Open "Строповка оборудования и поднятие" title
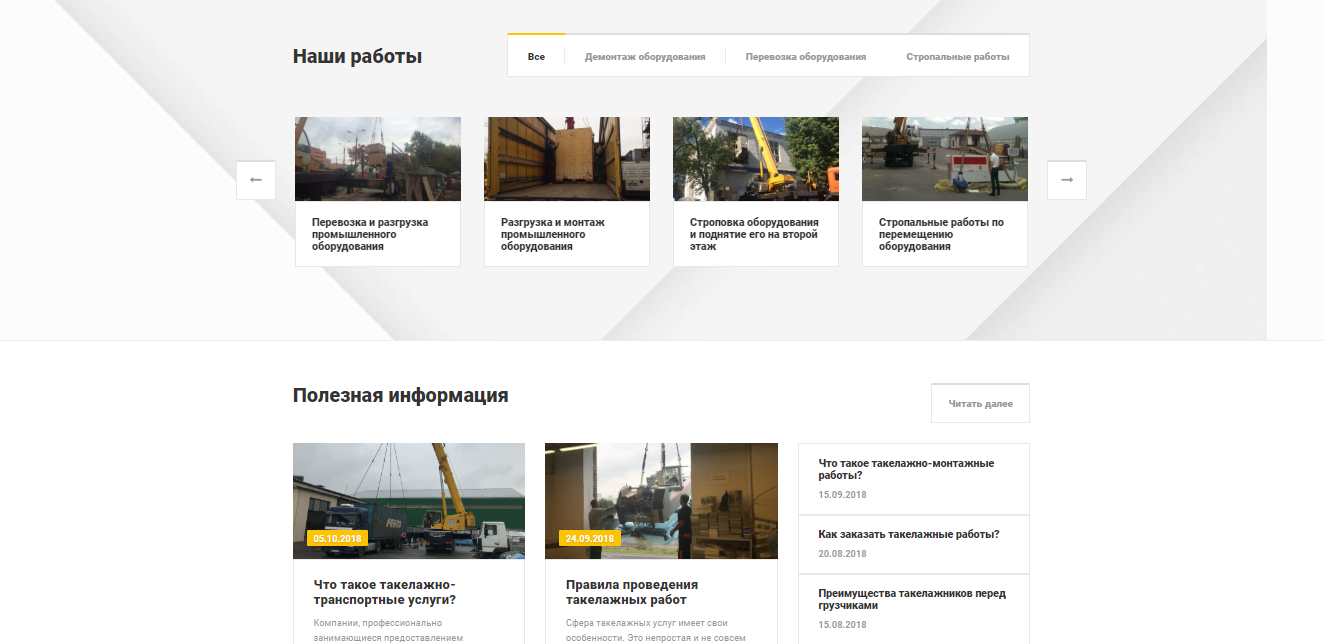The height and width of the screenshot is (644, 1325). (754, 234)
